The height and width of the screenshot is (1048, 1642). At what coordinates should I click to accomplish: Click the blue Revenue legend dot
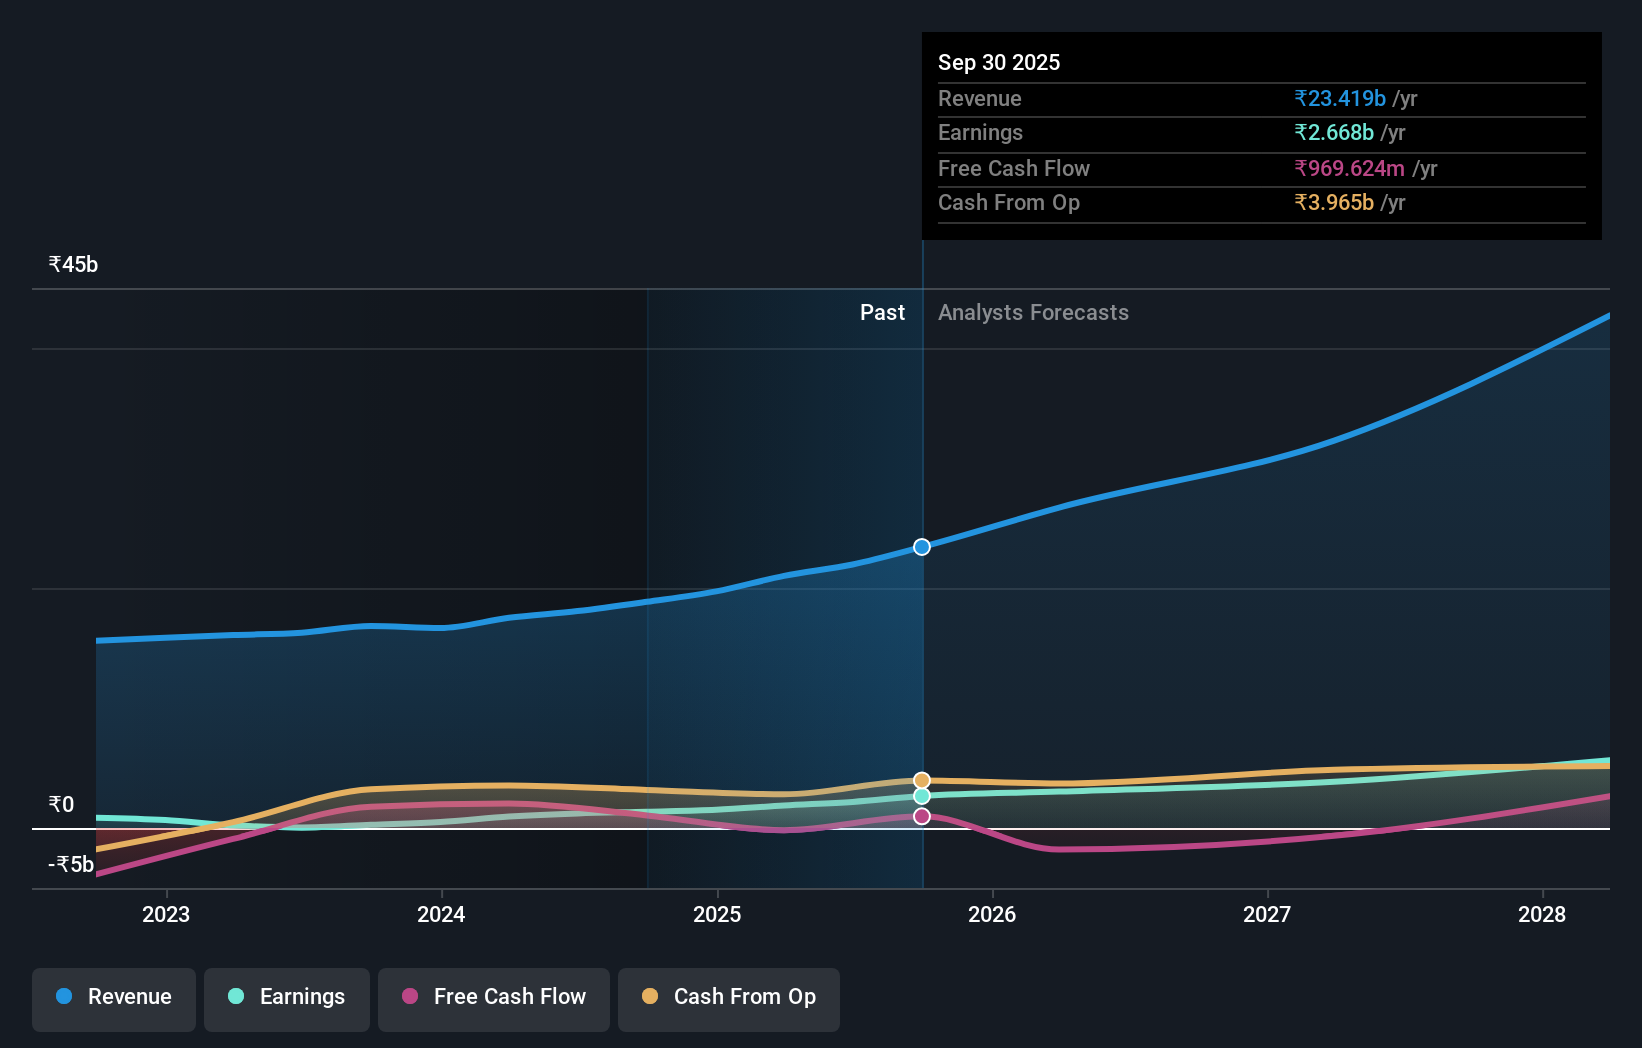point(66,996)
